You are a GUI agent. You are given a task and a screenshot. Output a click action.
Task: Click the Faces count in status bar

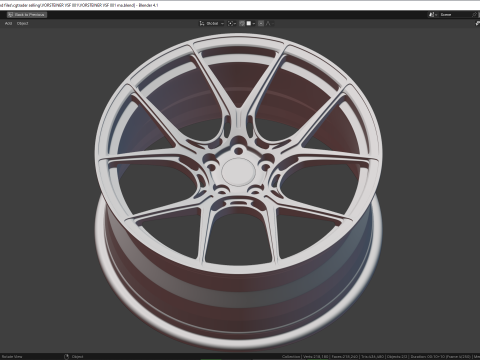[x=345, y=357]
